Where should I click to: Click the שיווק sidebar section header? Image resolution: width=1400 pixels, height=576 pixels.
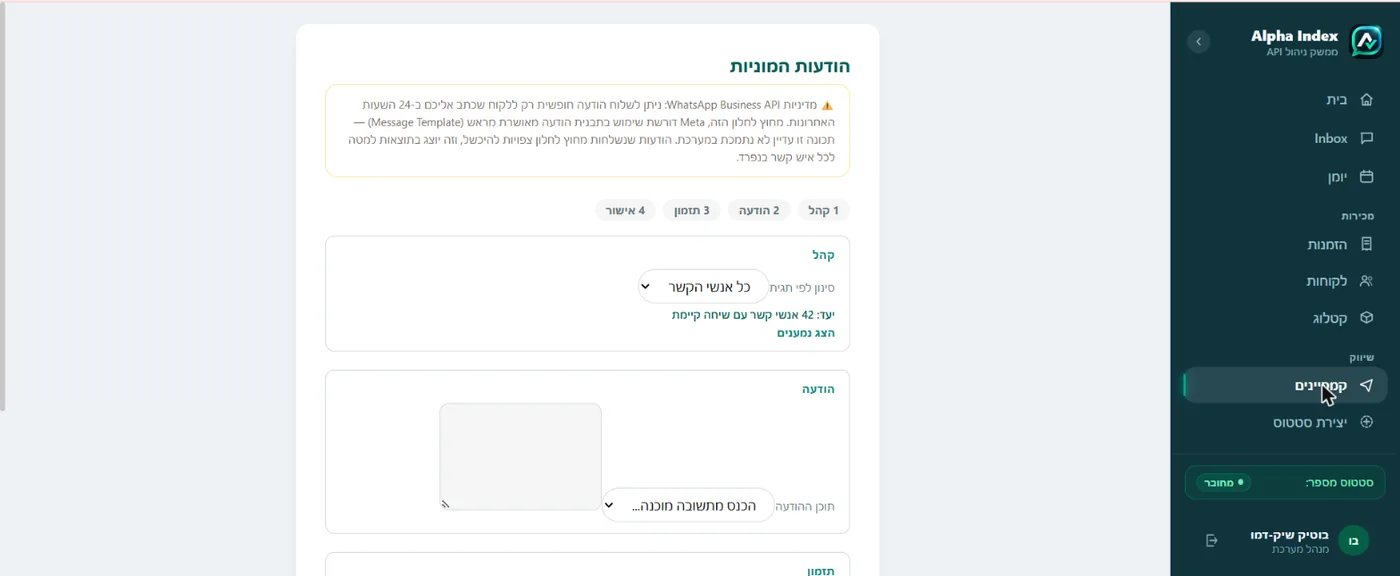point(1361,357)
